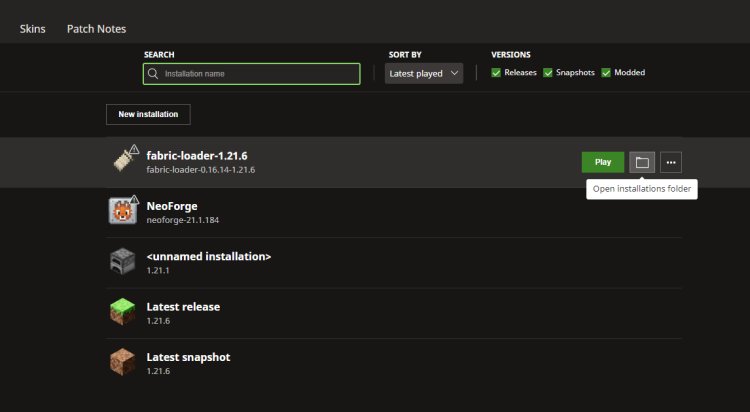Switch to the Skins tab
This screenshot has height=412, width=750.
[x=33, y=29]
